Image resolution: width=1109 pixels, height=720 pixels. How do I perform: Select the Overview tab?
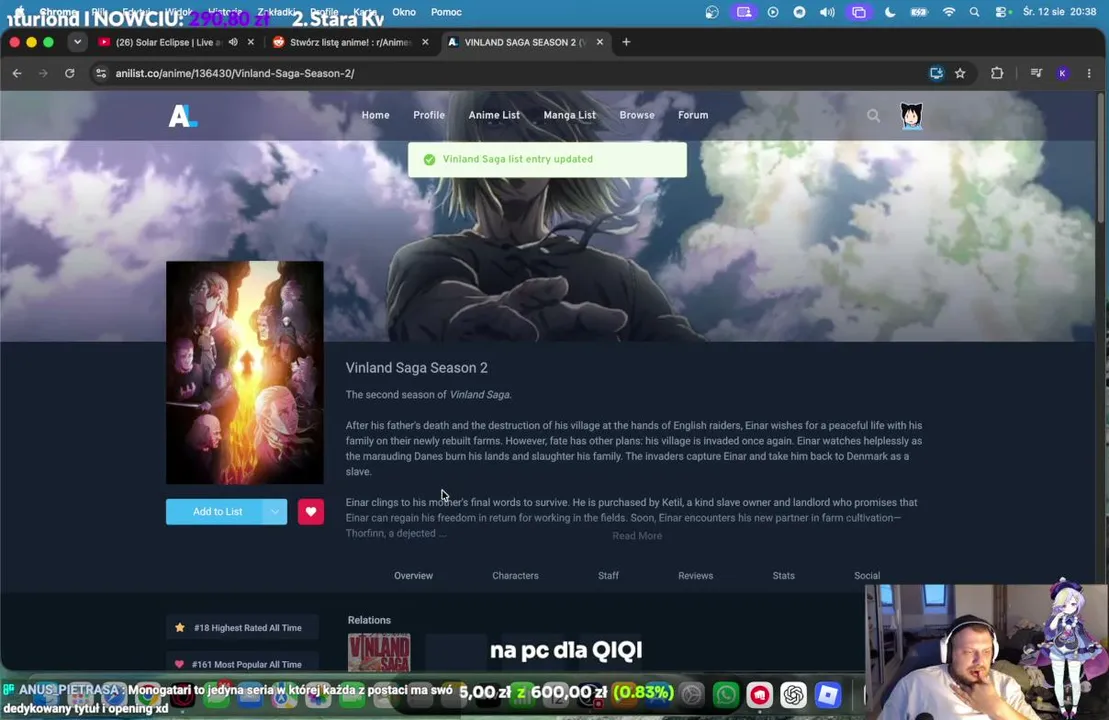tap(413, 575)
